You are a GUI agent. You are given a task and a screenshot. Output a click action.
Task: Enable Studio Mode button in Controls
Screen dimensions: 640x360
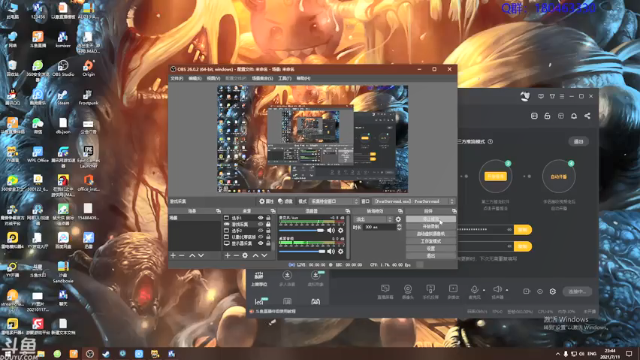click(x=431, y=241)
